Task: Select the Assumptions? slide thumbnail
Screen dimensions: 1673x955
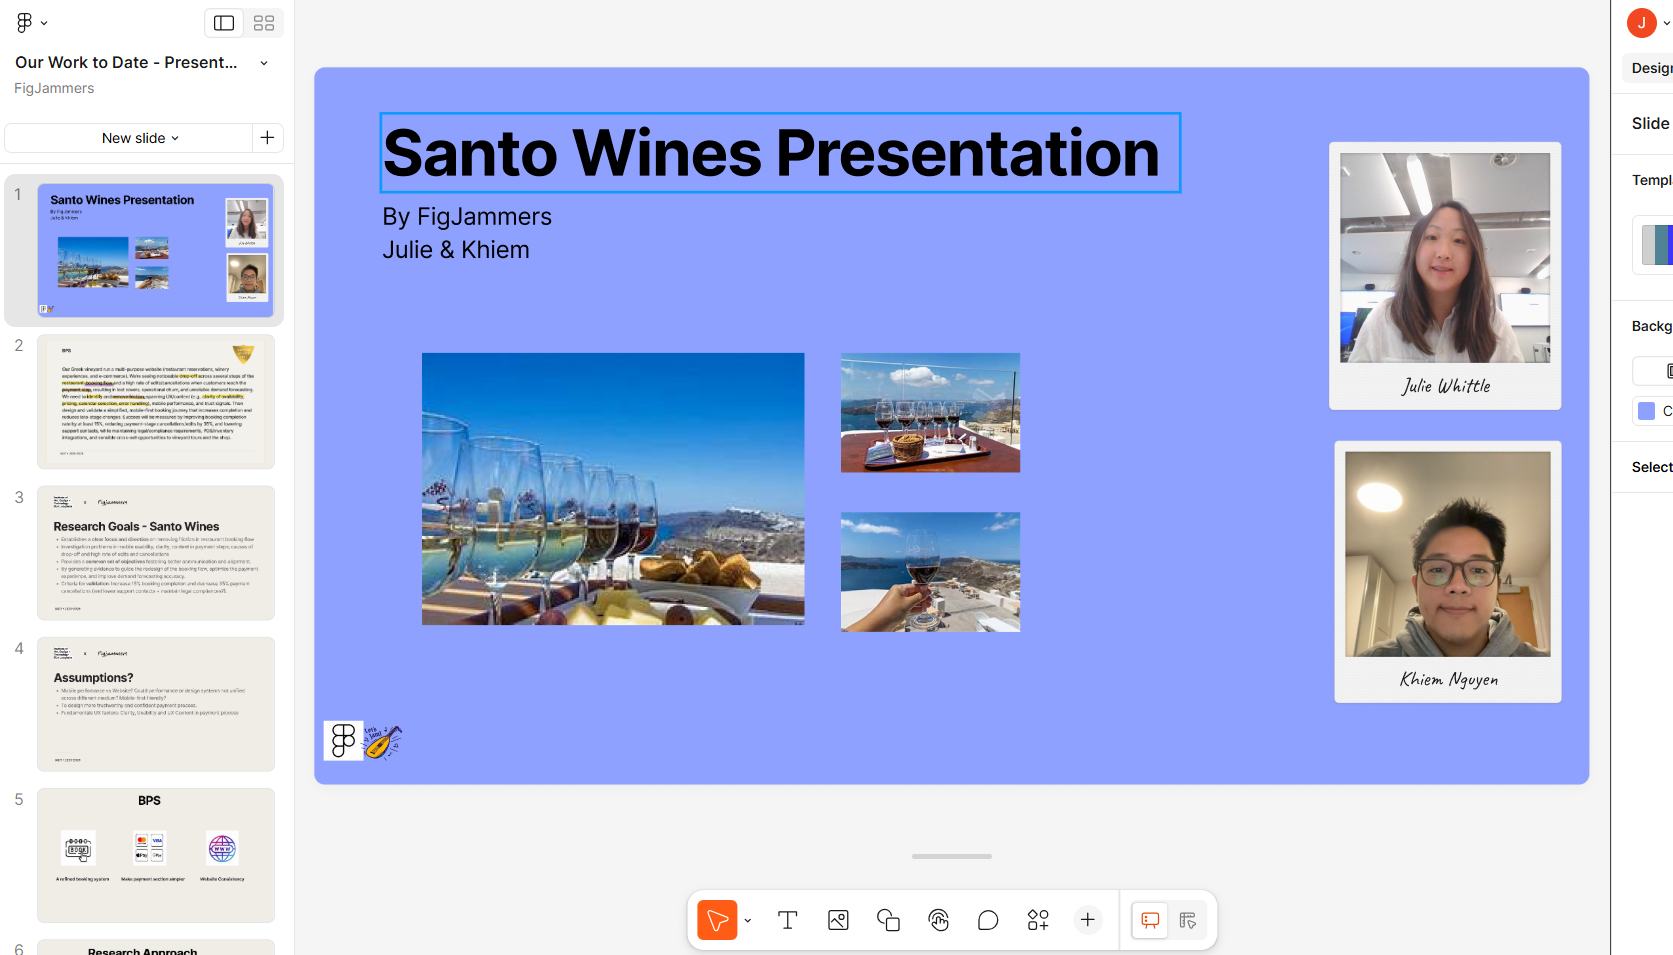Action: point(156,704)
